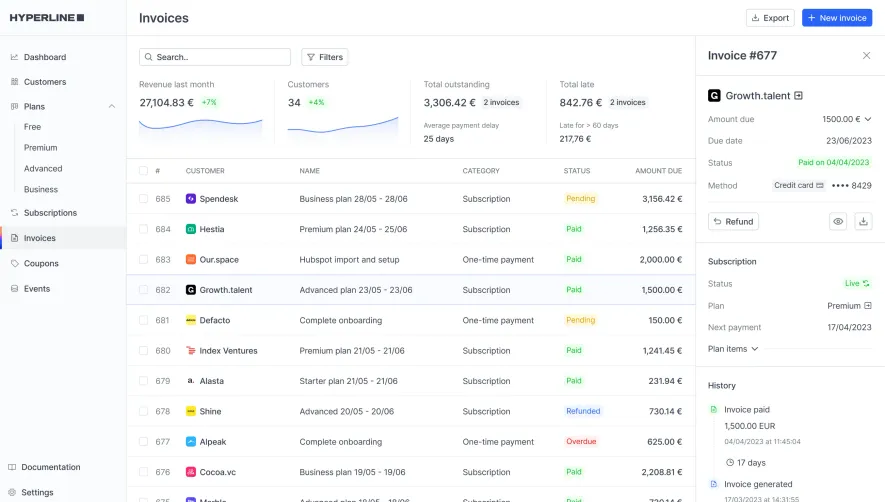Click the '2 invoices' badge under Total late
885x502 pixels.
point(627,102)
